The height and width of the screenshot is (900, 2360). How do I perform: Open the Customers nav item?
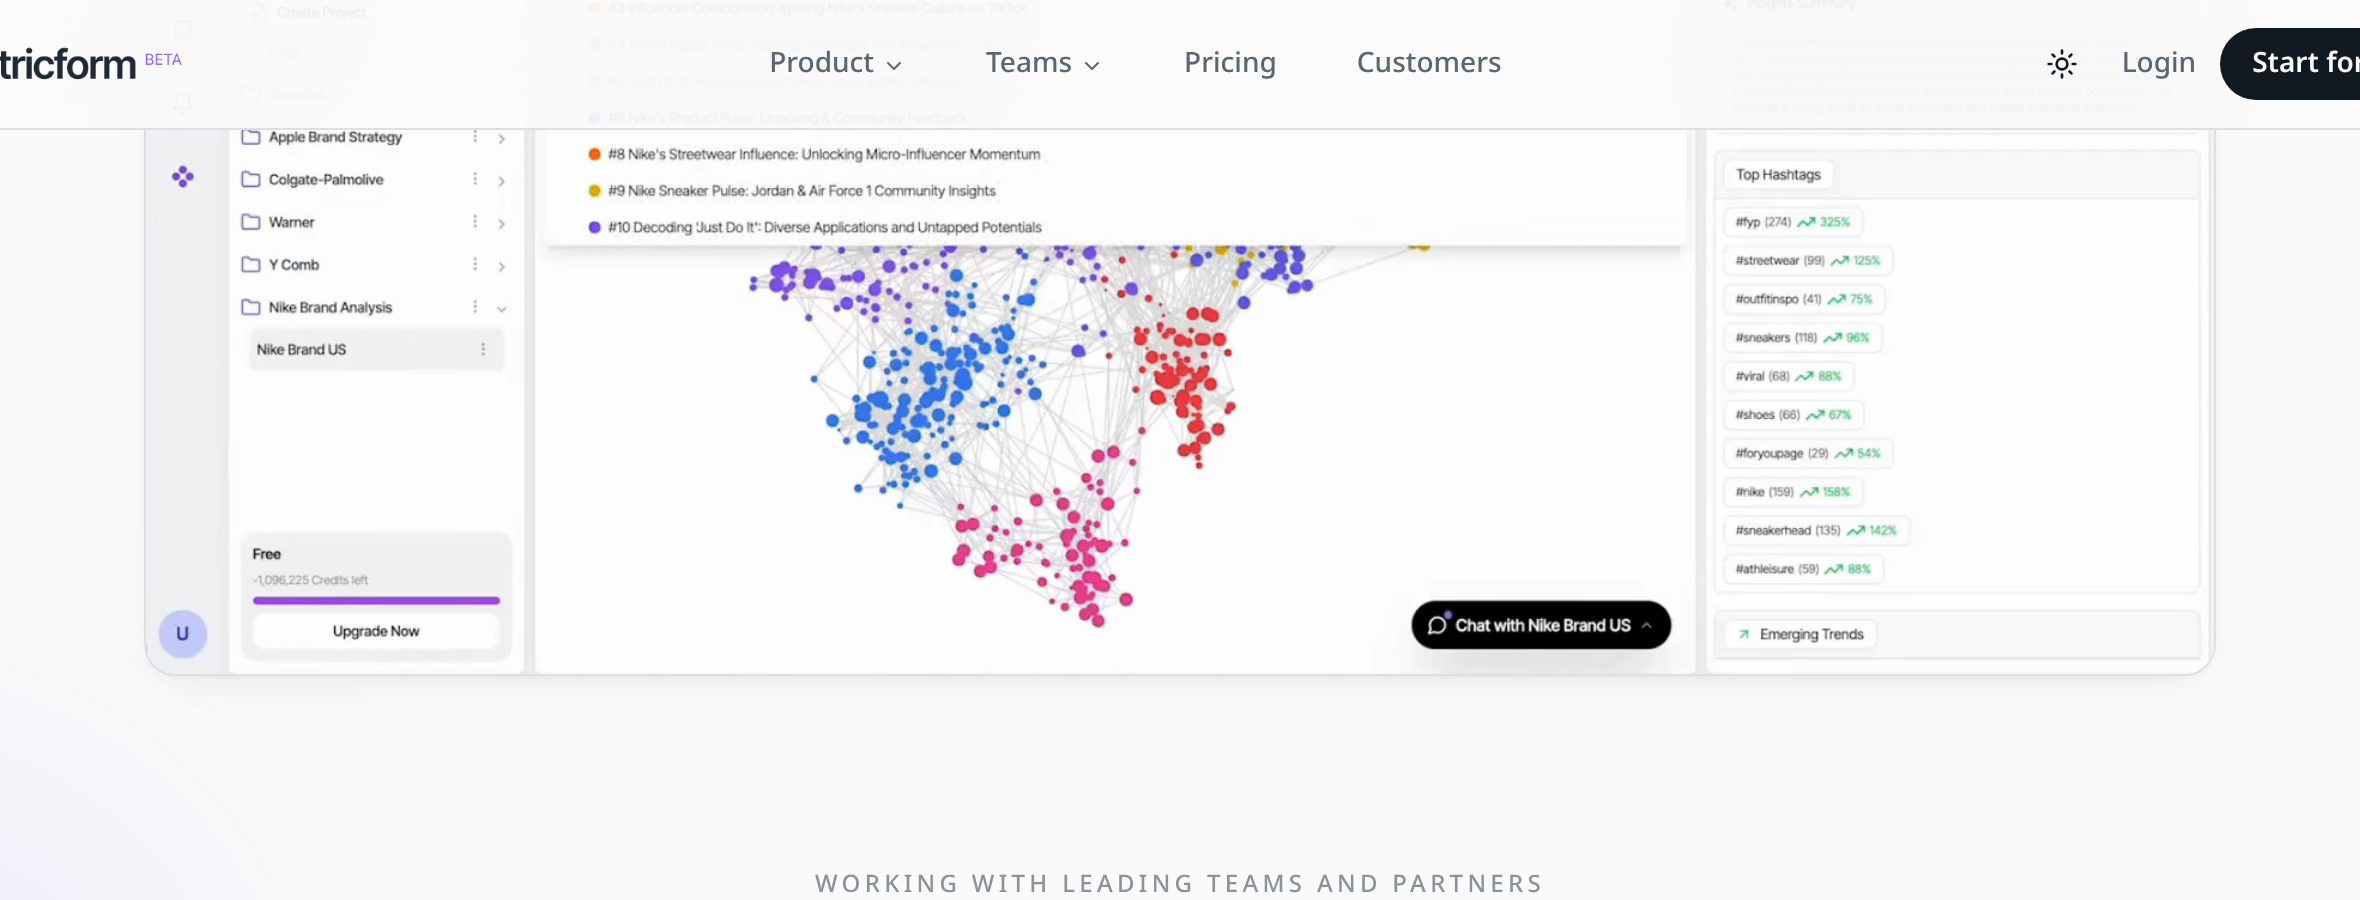point(1429,63)
